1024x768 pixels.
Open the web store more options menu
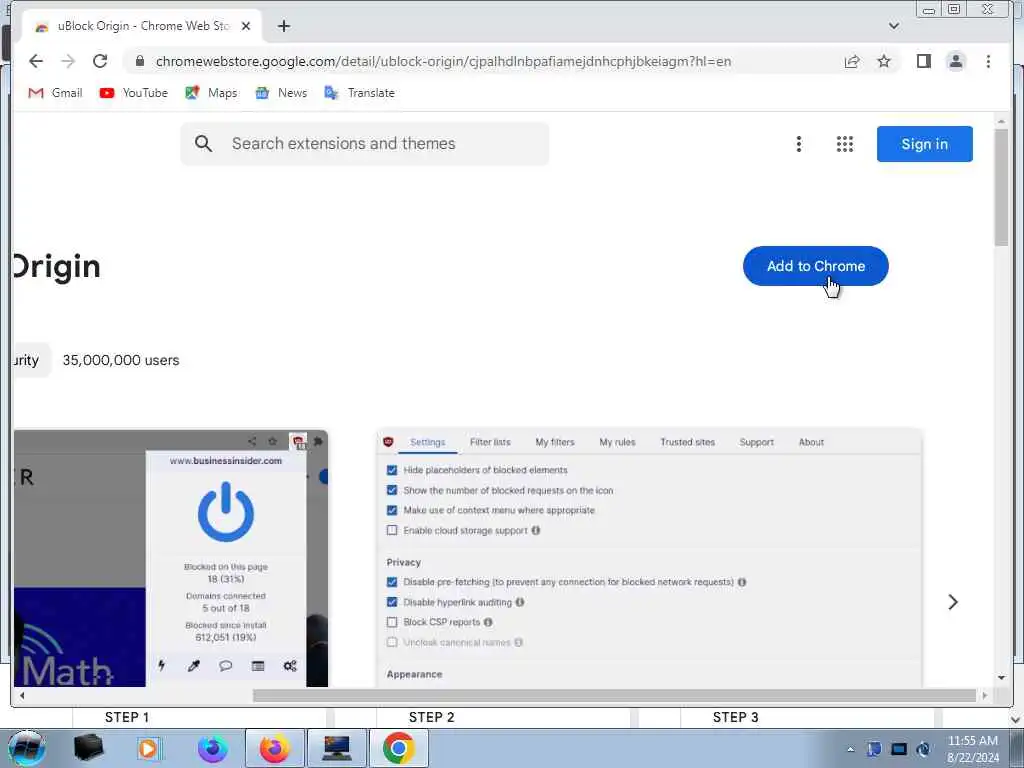[x=799, y=144]
